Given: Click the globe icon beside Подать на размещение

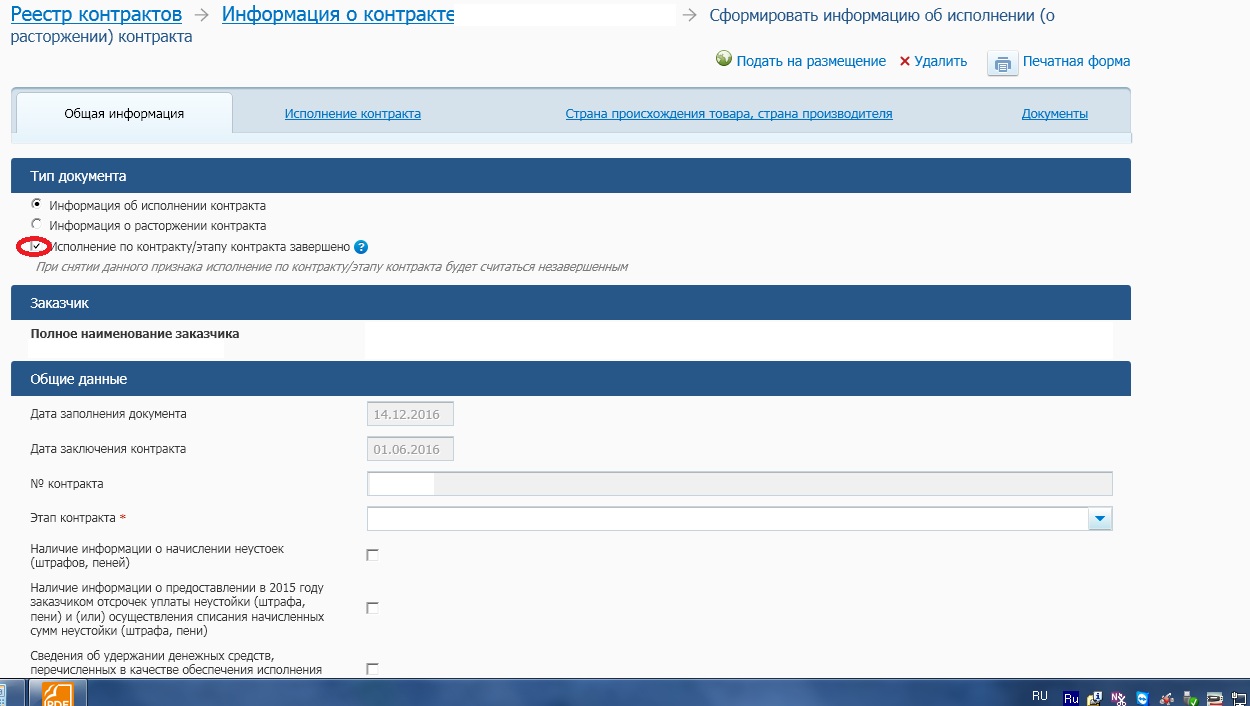Looking at the screenshot, I should (x=724, y=60).
